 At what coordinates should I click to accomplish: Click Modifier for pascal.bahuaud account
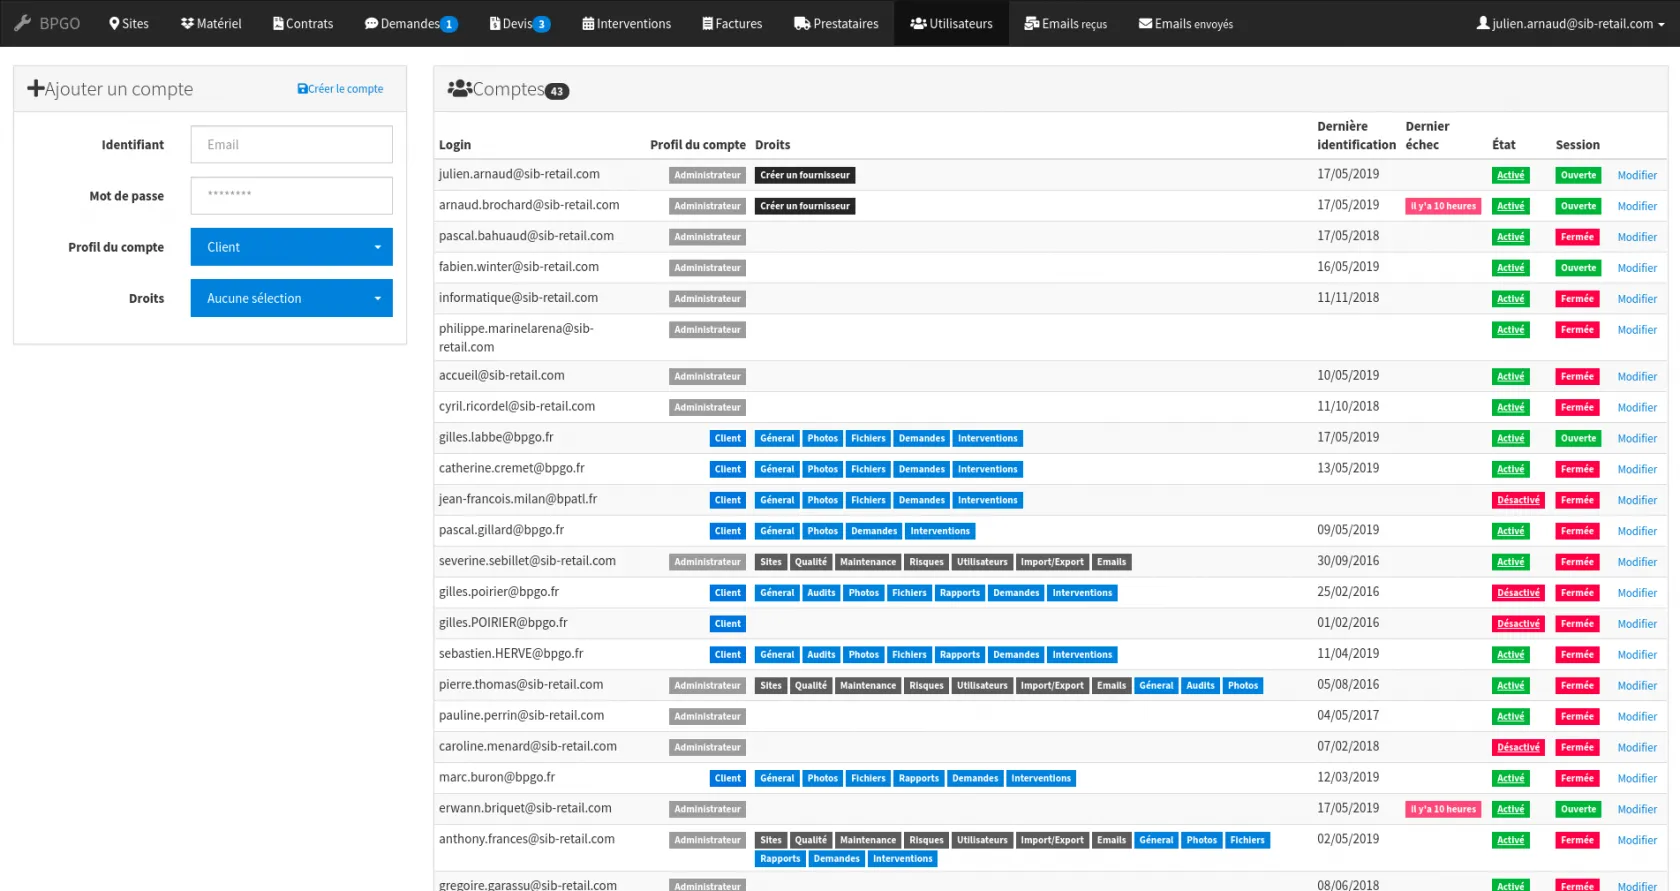(1637, 237)
